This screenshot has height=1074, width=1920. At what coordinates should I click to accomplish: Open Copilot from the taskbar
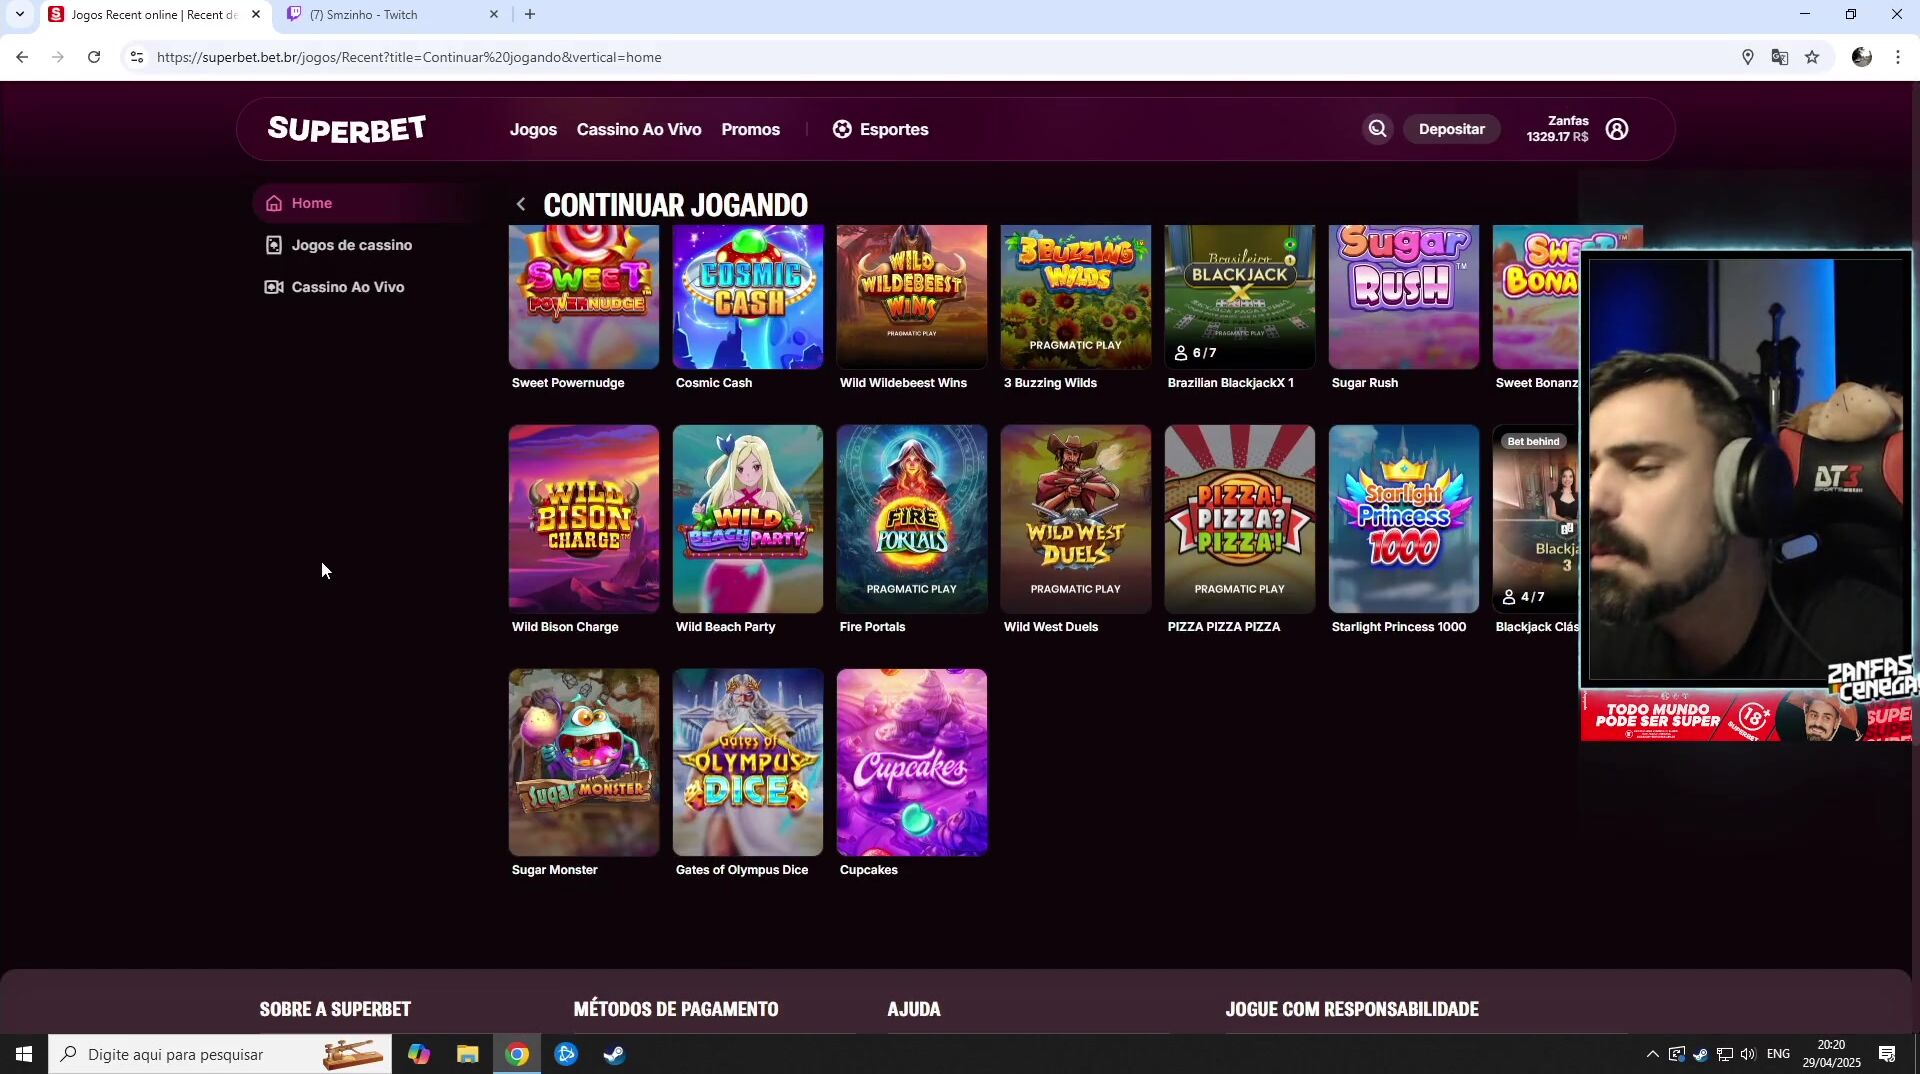419,1054
